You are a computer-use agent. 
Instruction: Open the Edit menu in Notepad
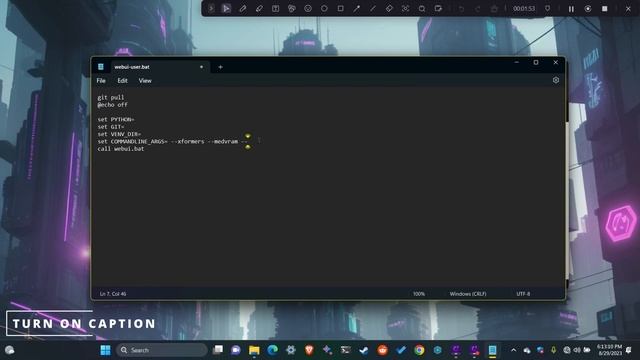(x=122, y=81)
